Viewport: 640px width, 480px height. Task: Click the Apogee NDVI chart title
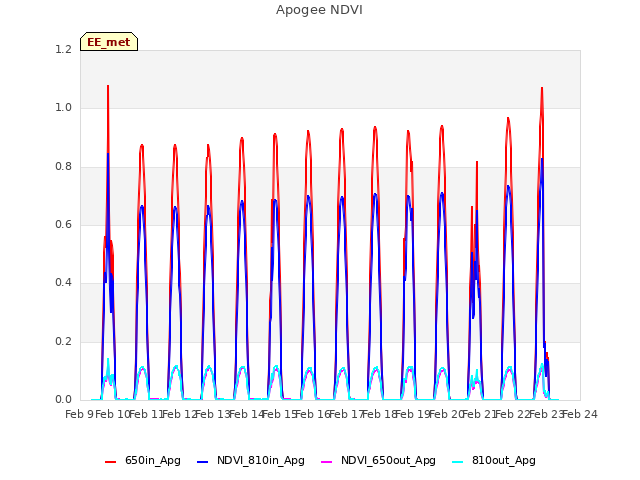click(319, 9)
